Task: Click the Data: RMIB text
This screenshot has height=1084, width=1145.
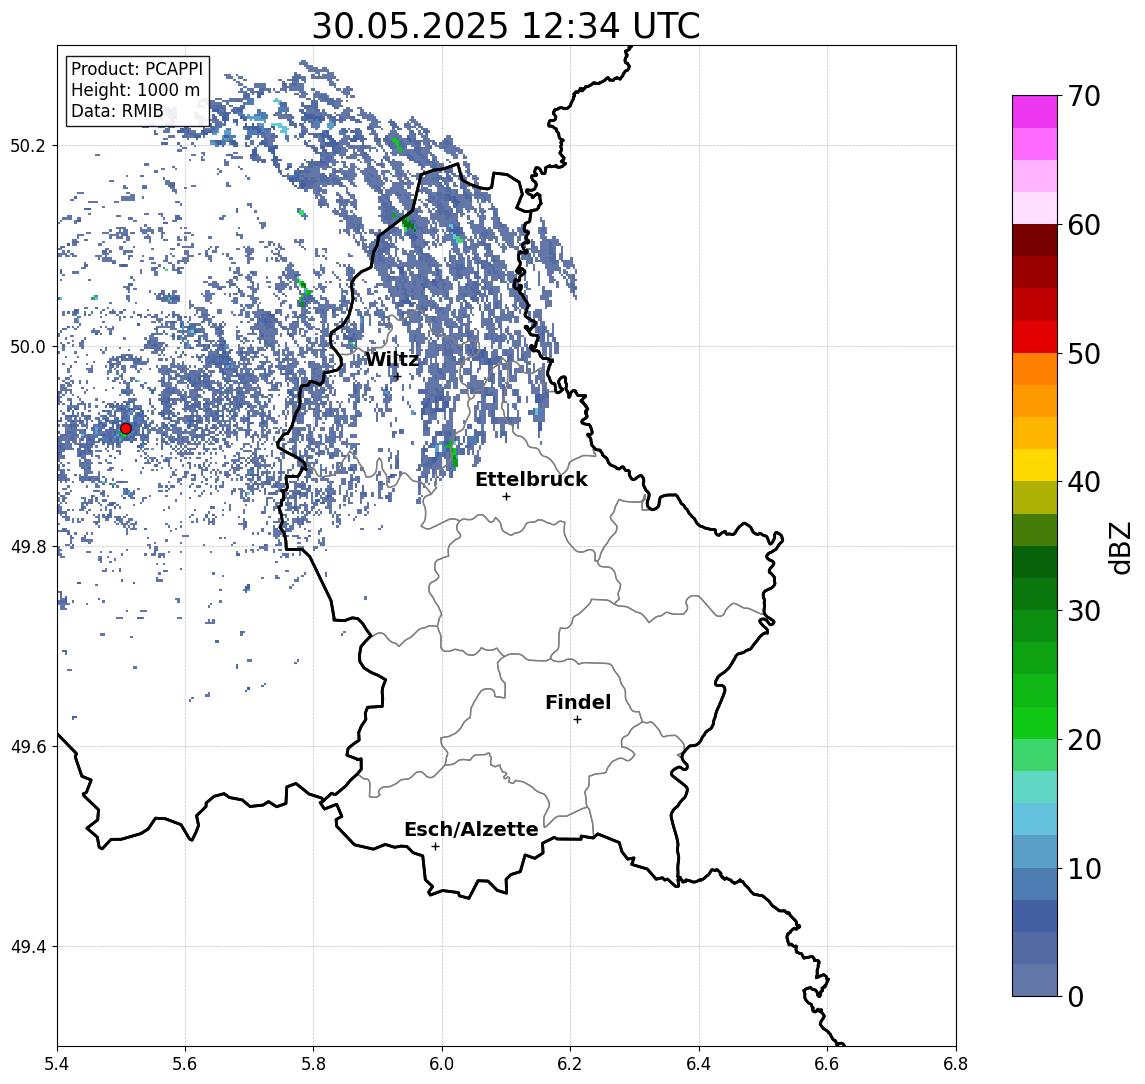Action: pos(117,112)
